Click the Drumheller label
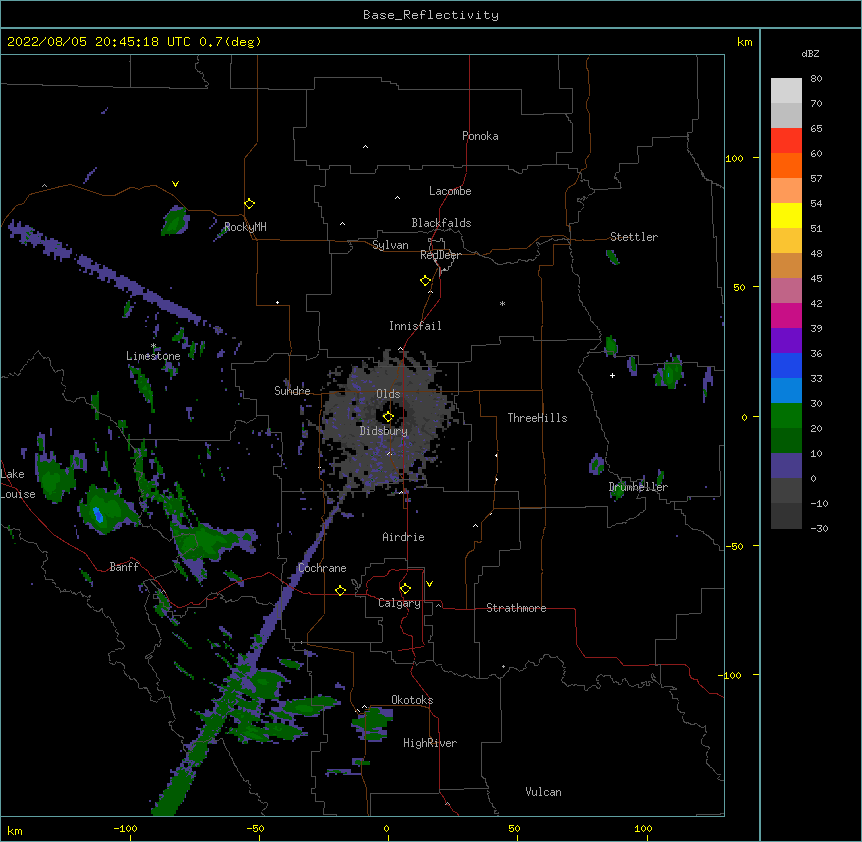The width and height of the screenshot is (862, 842). point(638,487)
